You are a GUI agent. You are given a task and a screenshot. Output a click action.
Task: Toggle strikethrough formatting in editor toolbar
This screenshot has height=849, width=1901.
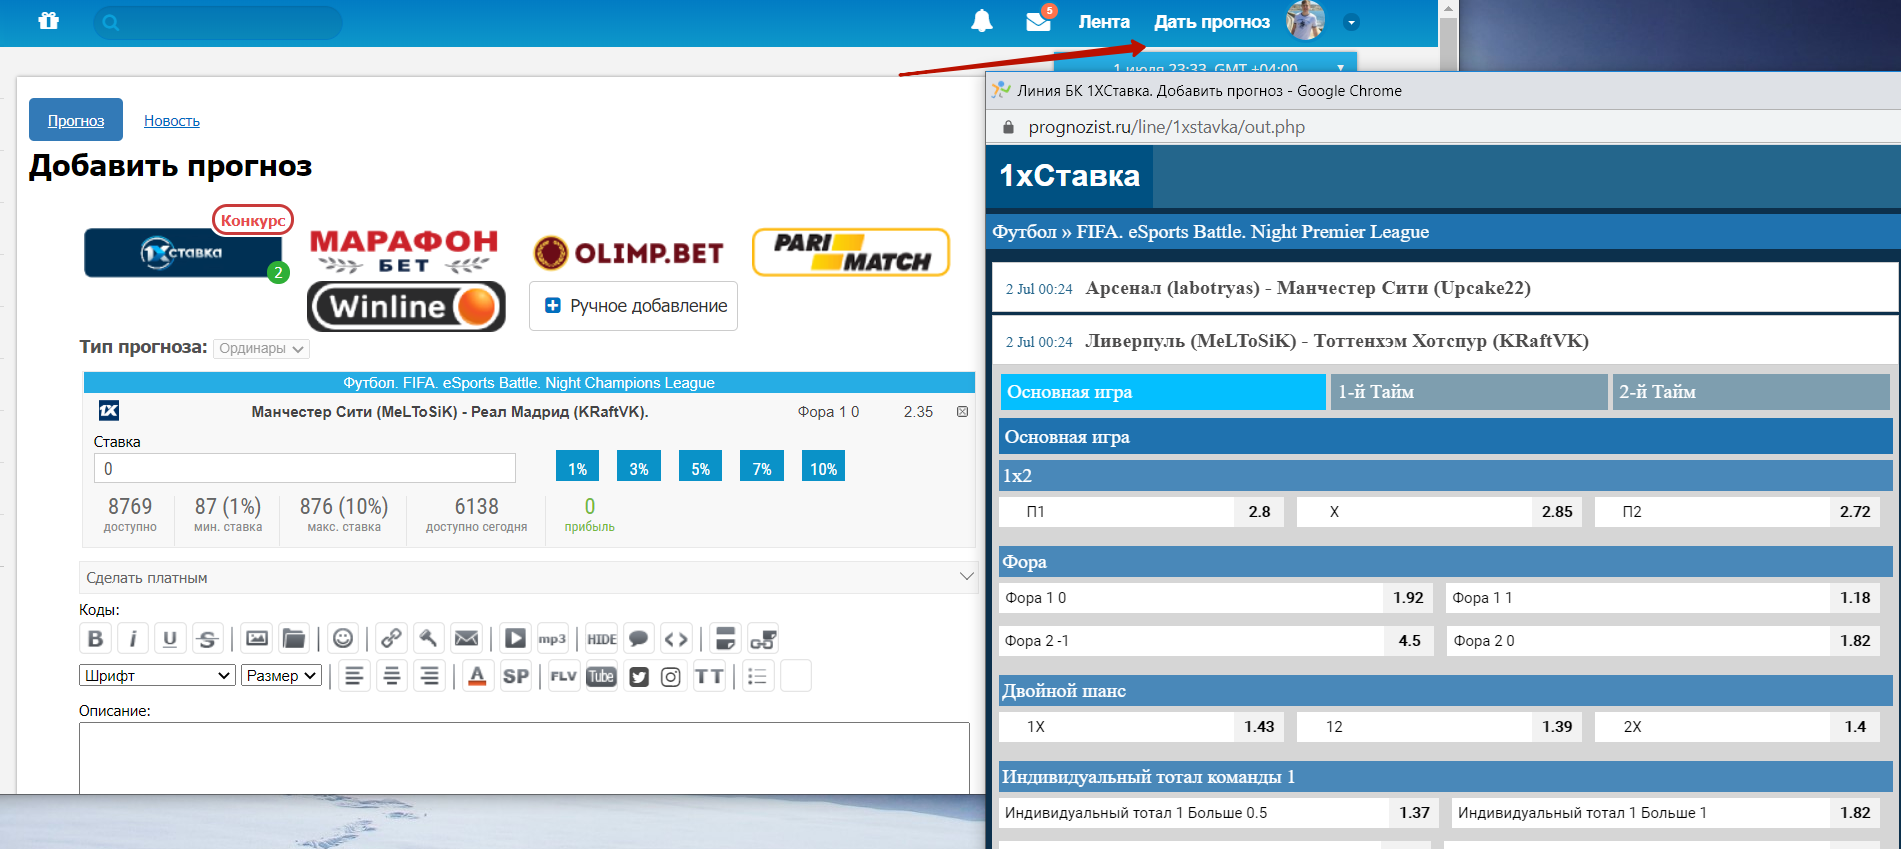pyautogui.click(x=208, y=638)
